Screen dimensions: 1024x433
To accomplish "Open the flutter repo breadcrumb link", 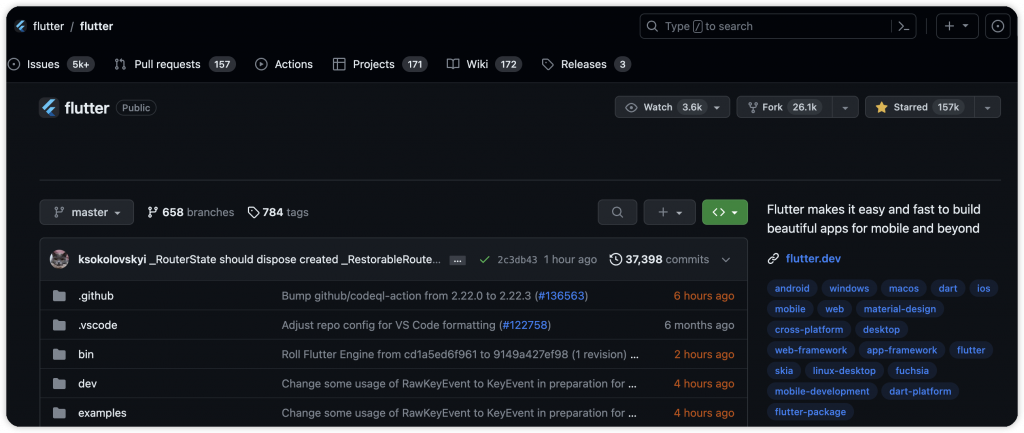I will pyautogui.click(x=97, y=26).
